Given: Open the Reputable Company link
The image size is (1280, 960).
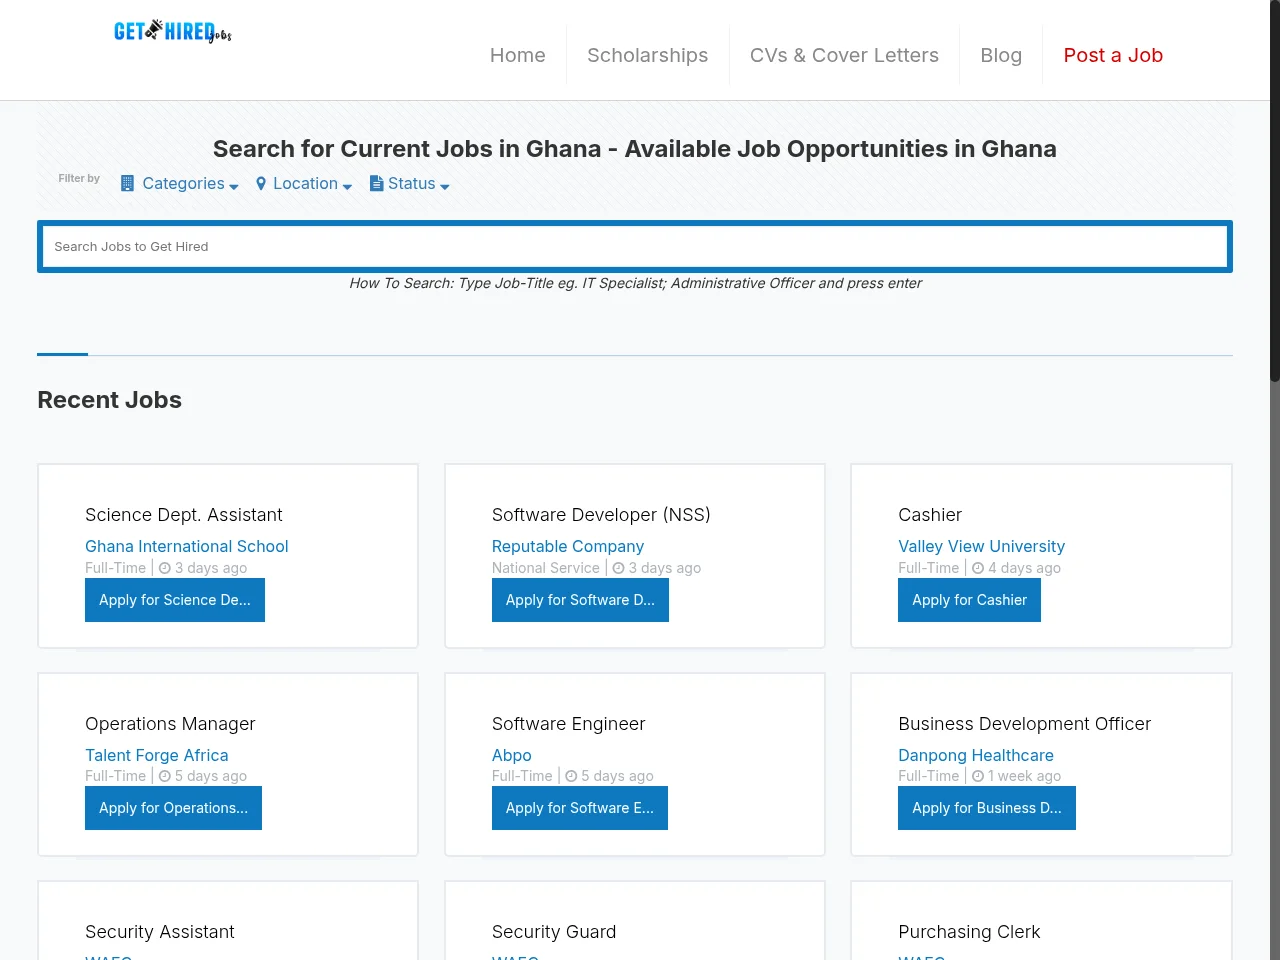Looking at the screenshot, I should pos(568,546).
